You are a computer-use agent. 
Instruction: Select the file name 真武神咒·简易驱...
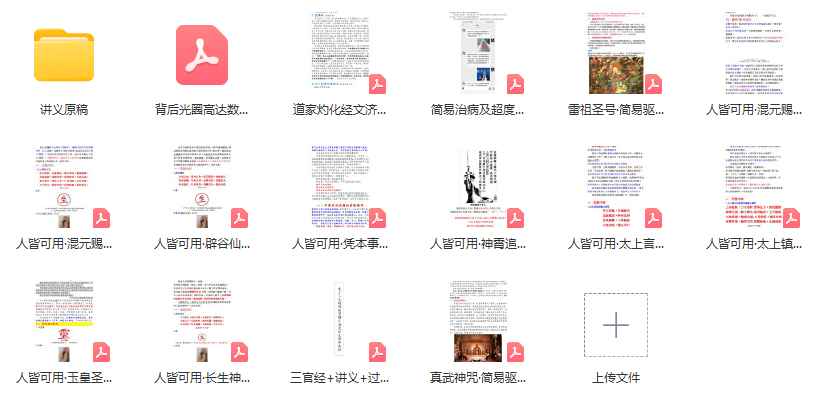(478, 378)
